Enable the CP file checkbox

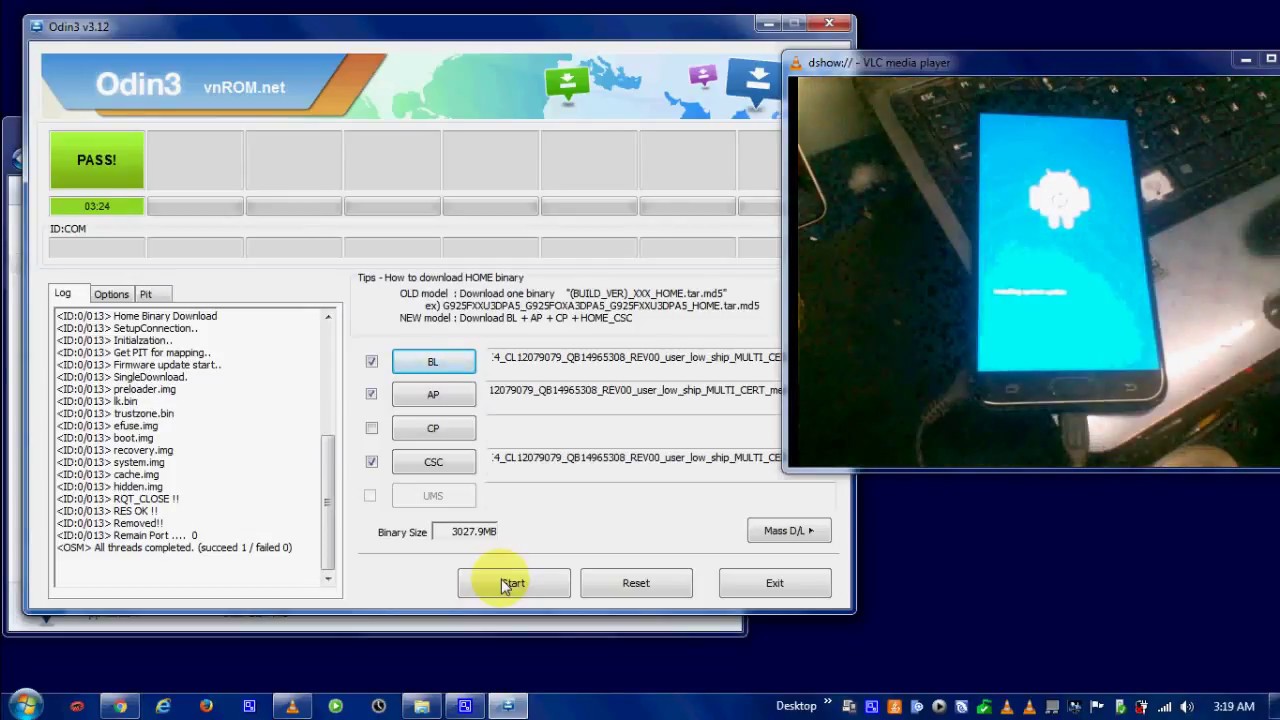point(372,428)
